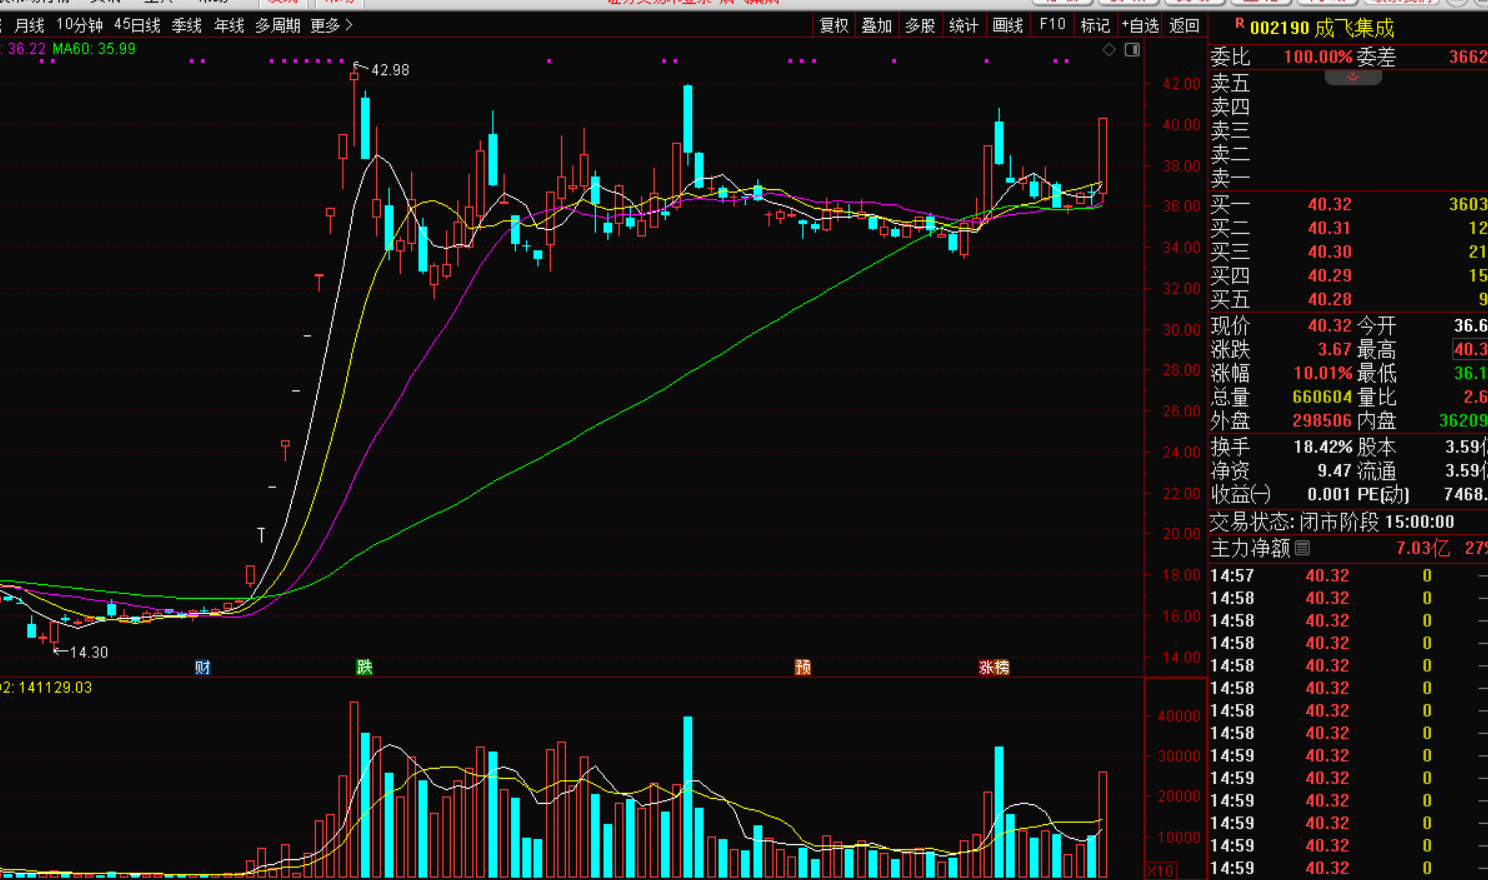The height and width of the screenshot is (880, 1488).
Task: Add stock via +自选 button
Action: [x=1140, y=25]
